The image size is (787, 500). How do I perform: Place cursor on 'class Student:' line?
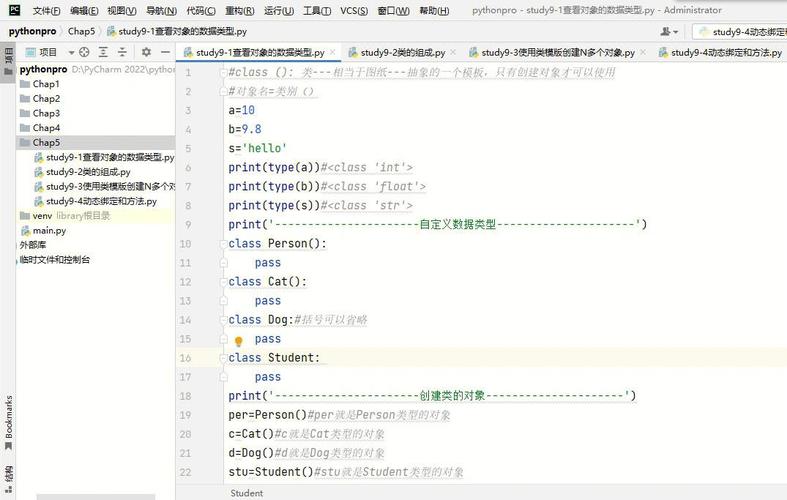274,357
